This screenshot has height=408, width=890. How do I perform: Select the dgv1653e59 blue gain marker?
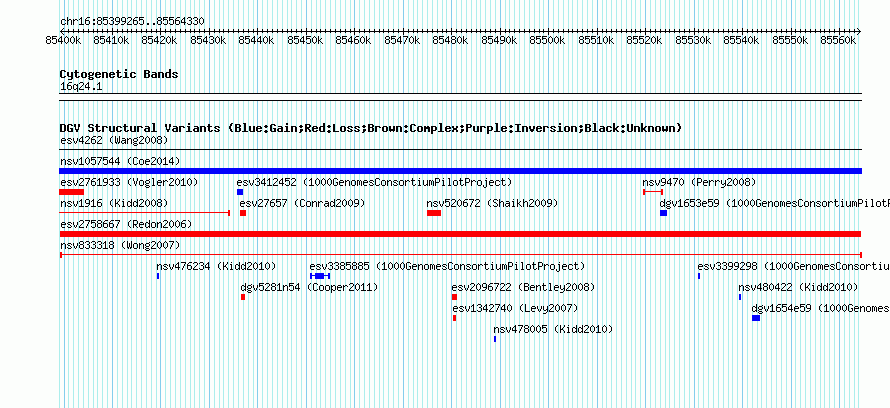[664, 213]
